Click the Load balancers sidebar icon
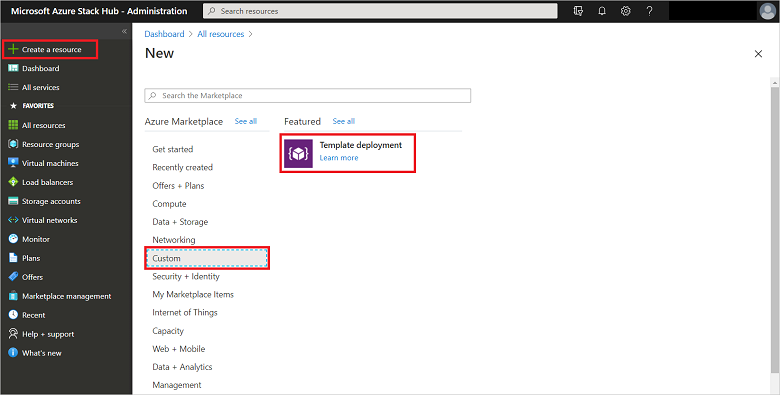The image size is (780, 395). 13,182
